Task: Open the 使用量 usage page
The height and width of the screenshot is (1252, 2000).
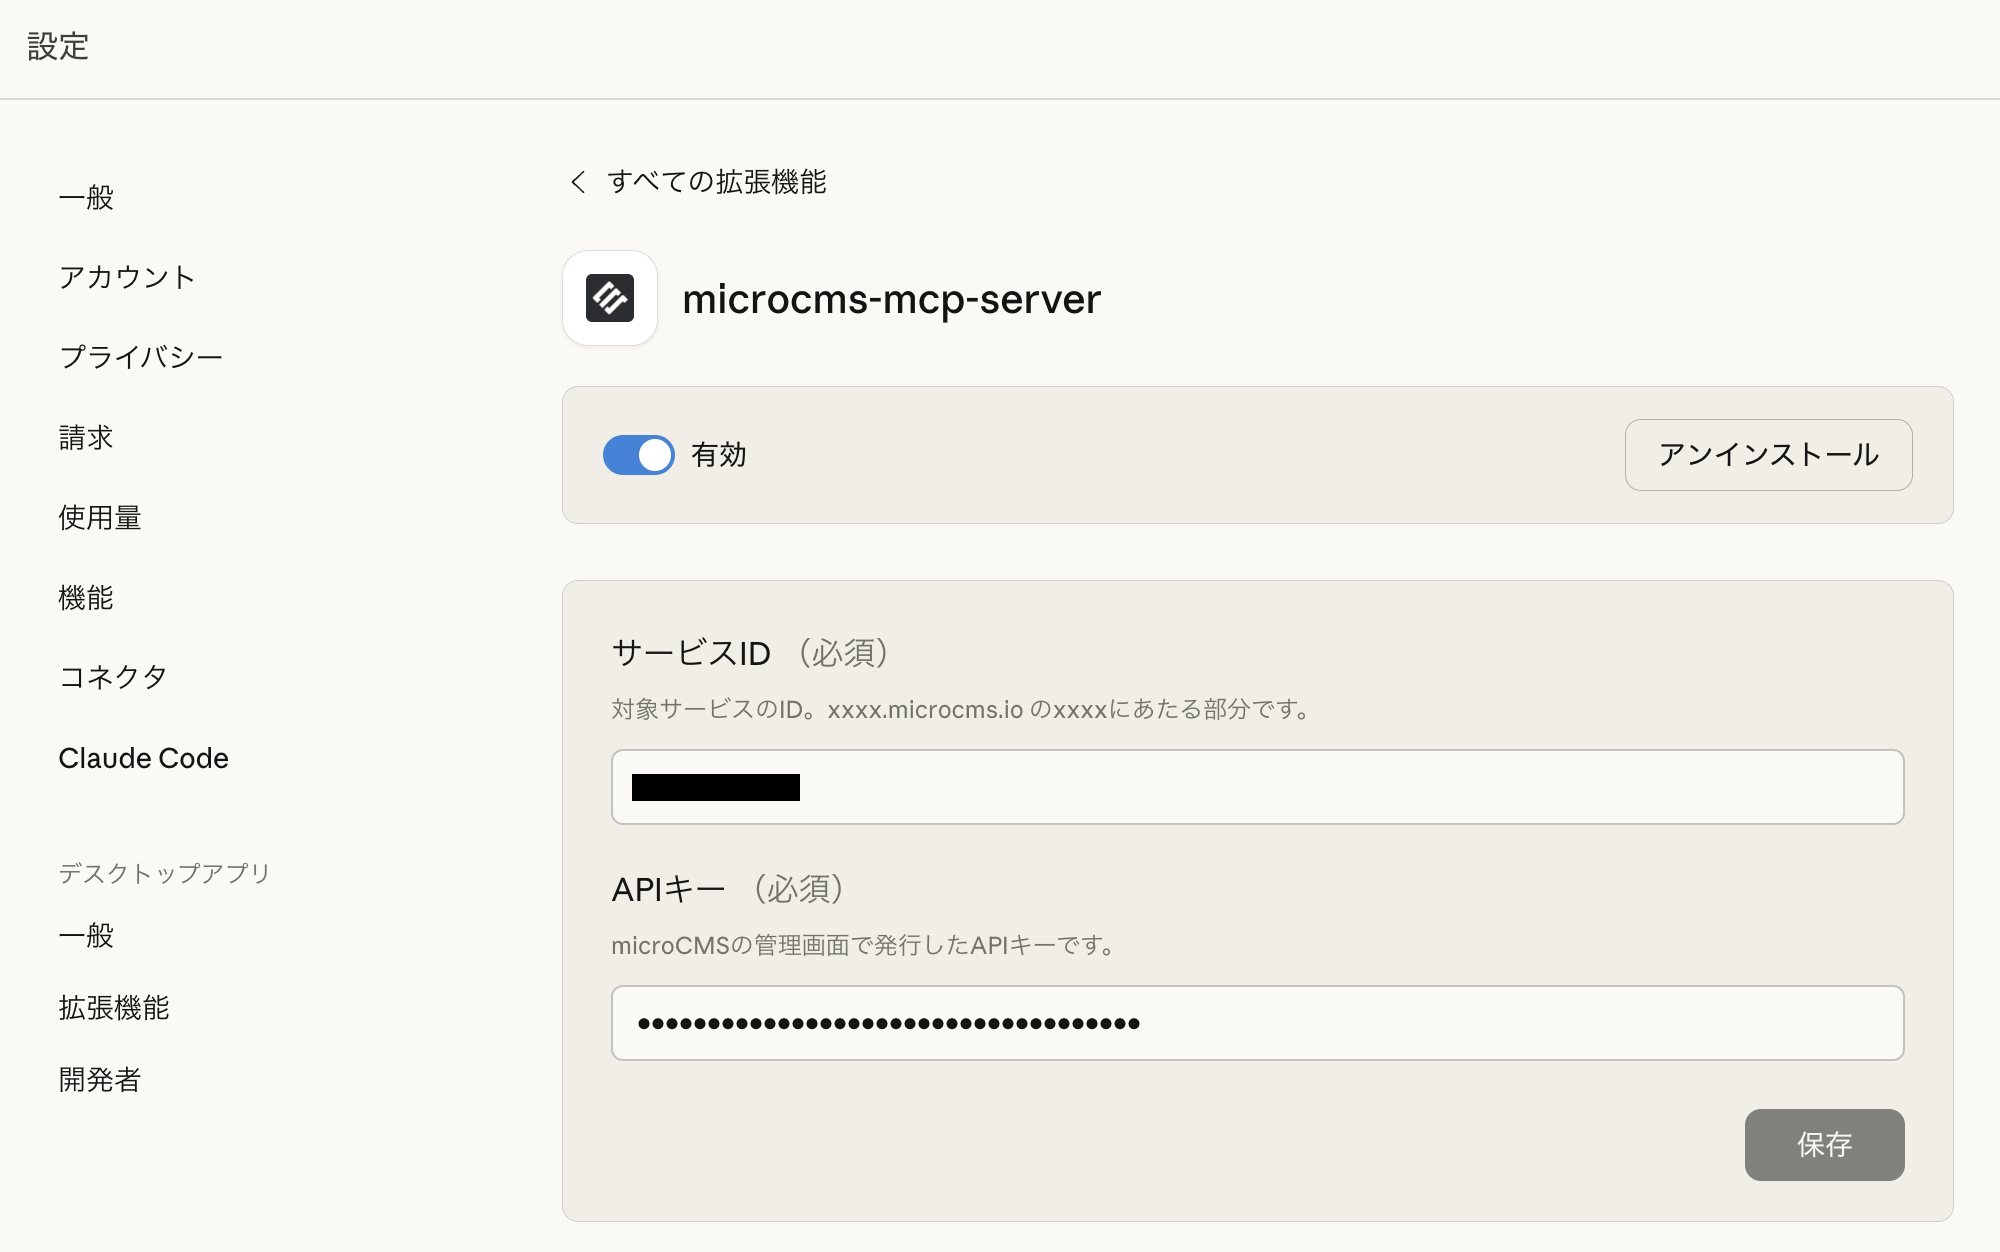Action: click(x=100, y=517)
